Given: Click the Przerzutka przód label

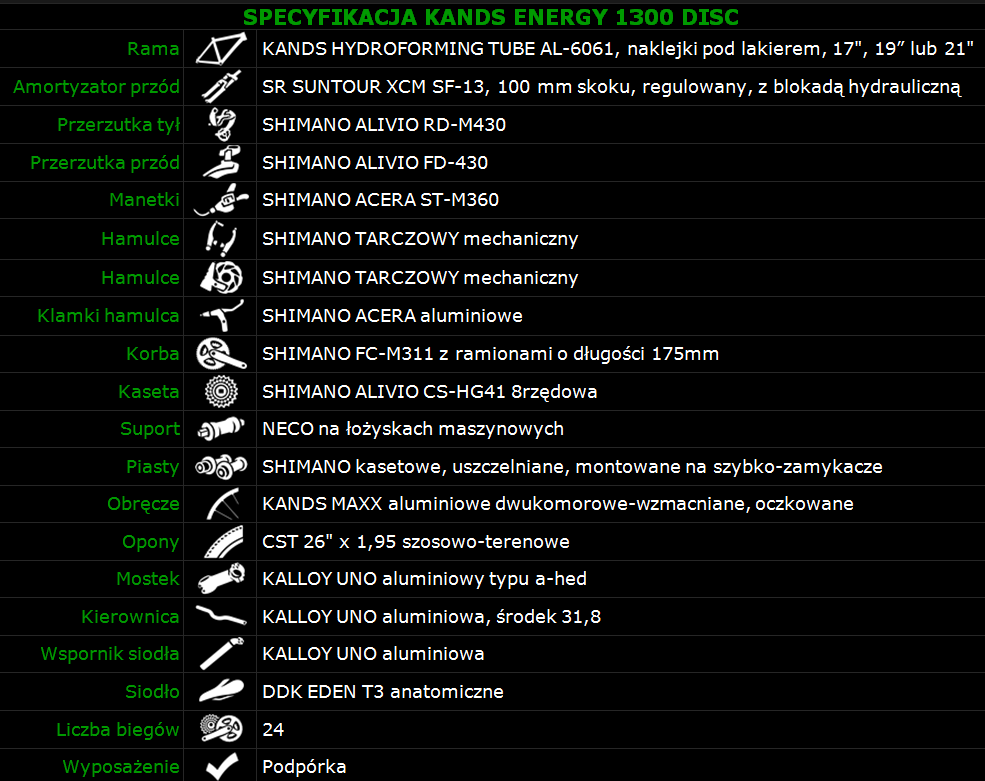Looking at the screenshot, I should pos(105,163).
